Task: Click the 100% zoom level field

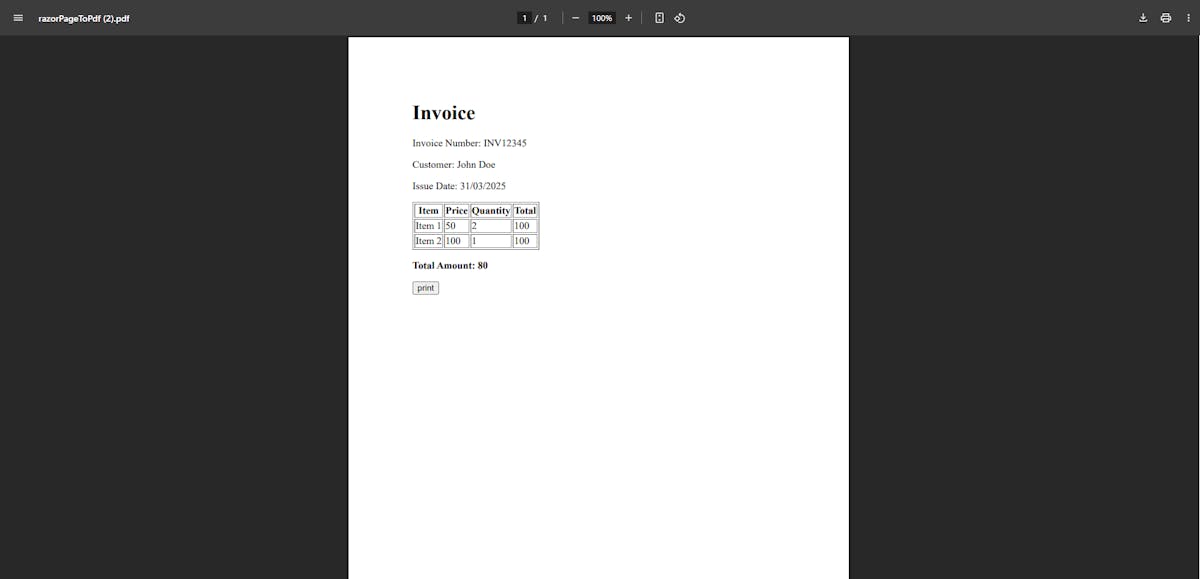Action: point(601,18)
